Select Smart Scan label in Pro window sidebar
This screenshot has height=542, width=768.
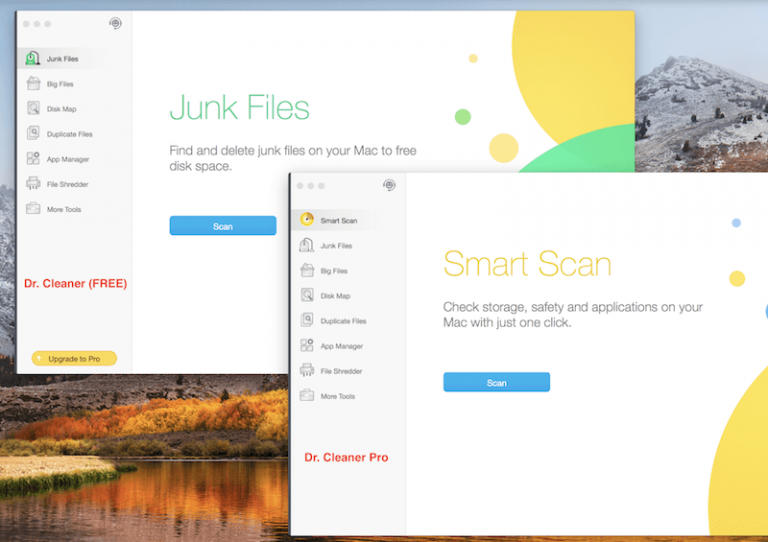[339, 221]
